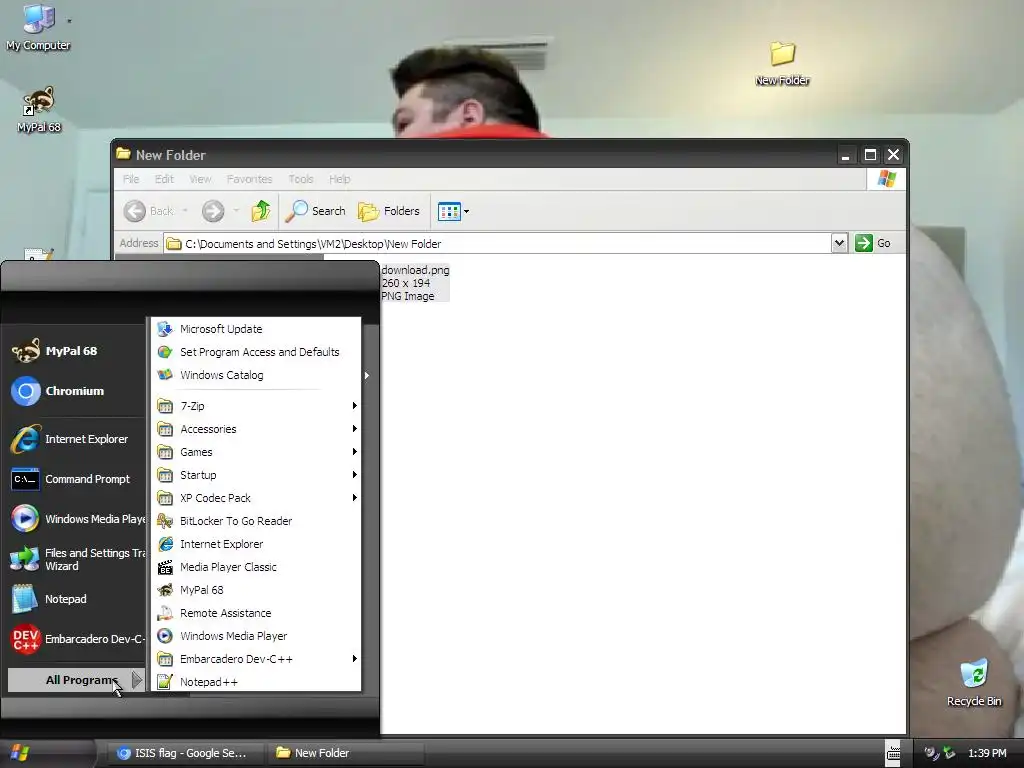Viewport: 1024px width, 768px height.
Task: Open Windows Media Player in Start menu's left column
Action: click(x=76, y=519)
